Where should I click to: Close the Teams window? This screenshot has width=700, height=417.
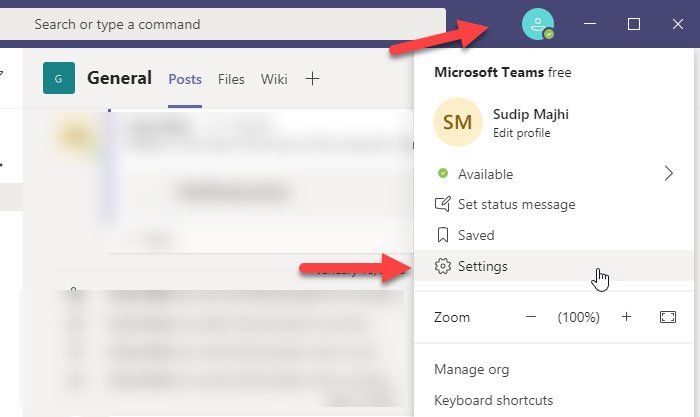678,24
